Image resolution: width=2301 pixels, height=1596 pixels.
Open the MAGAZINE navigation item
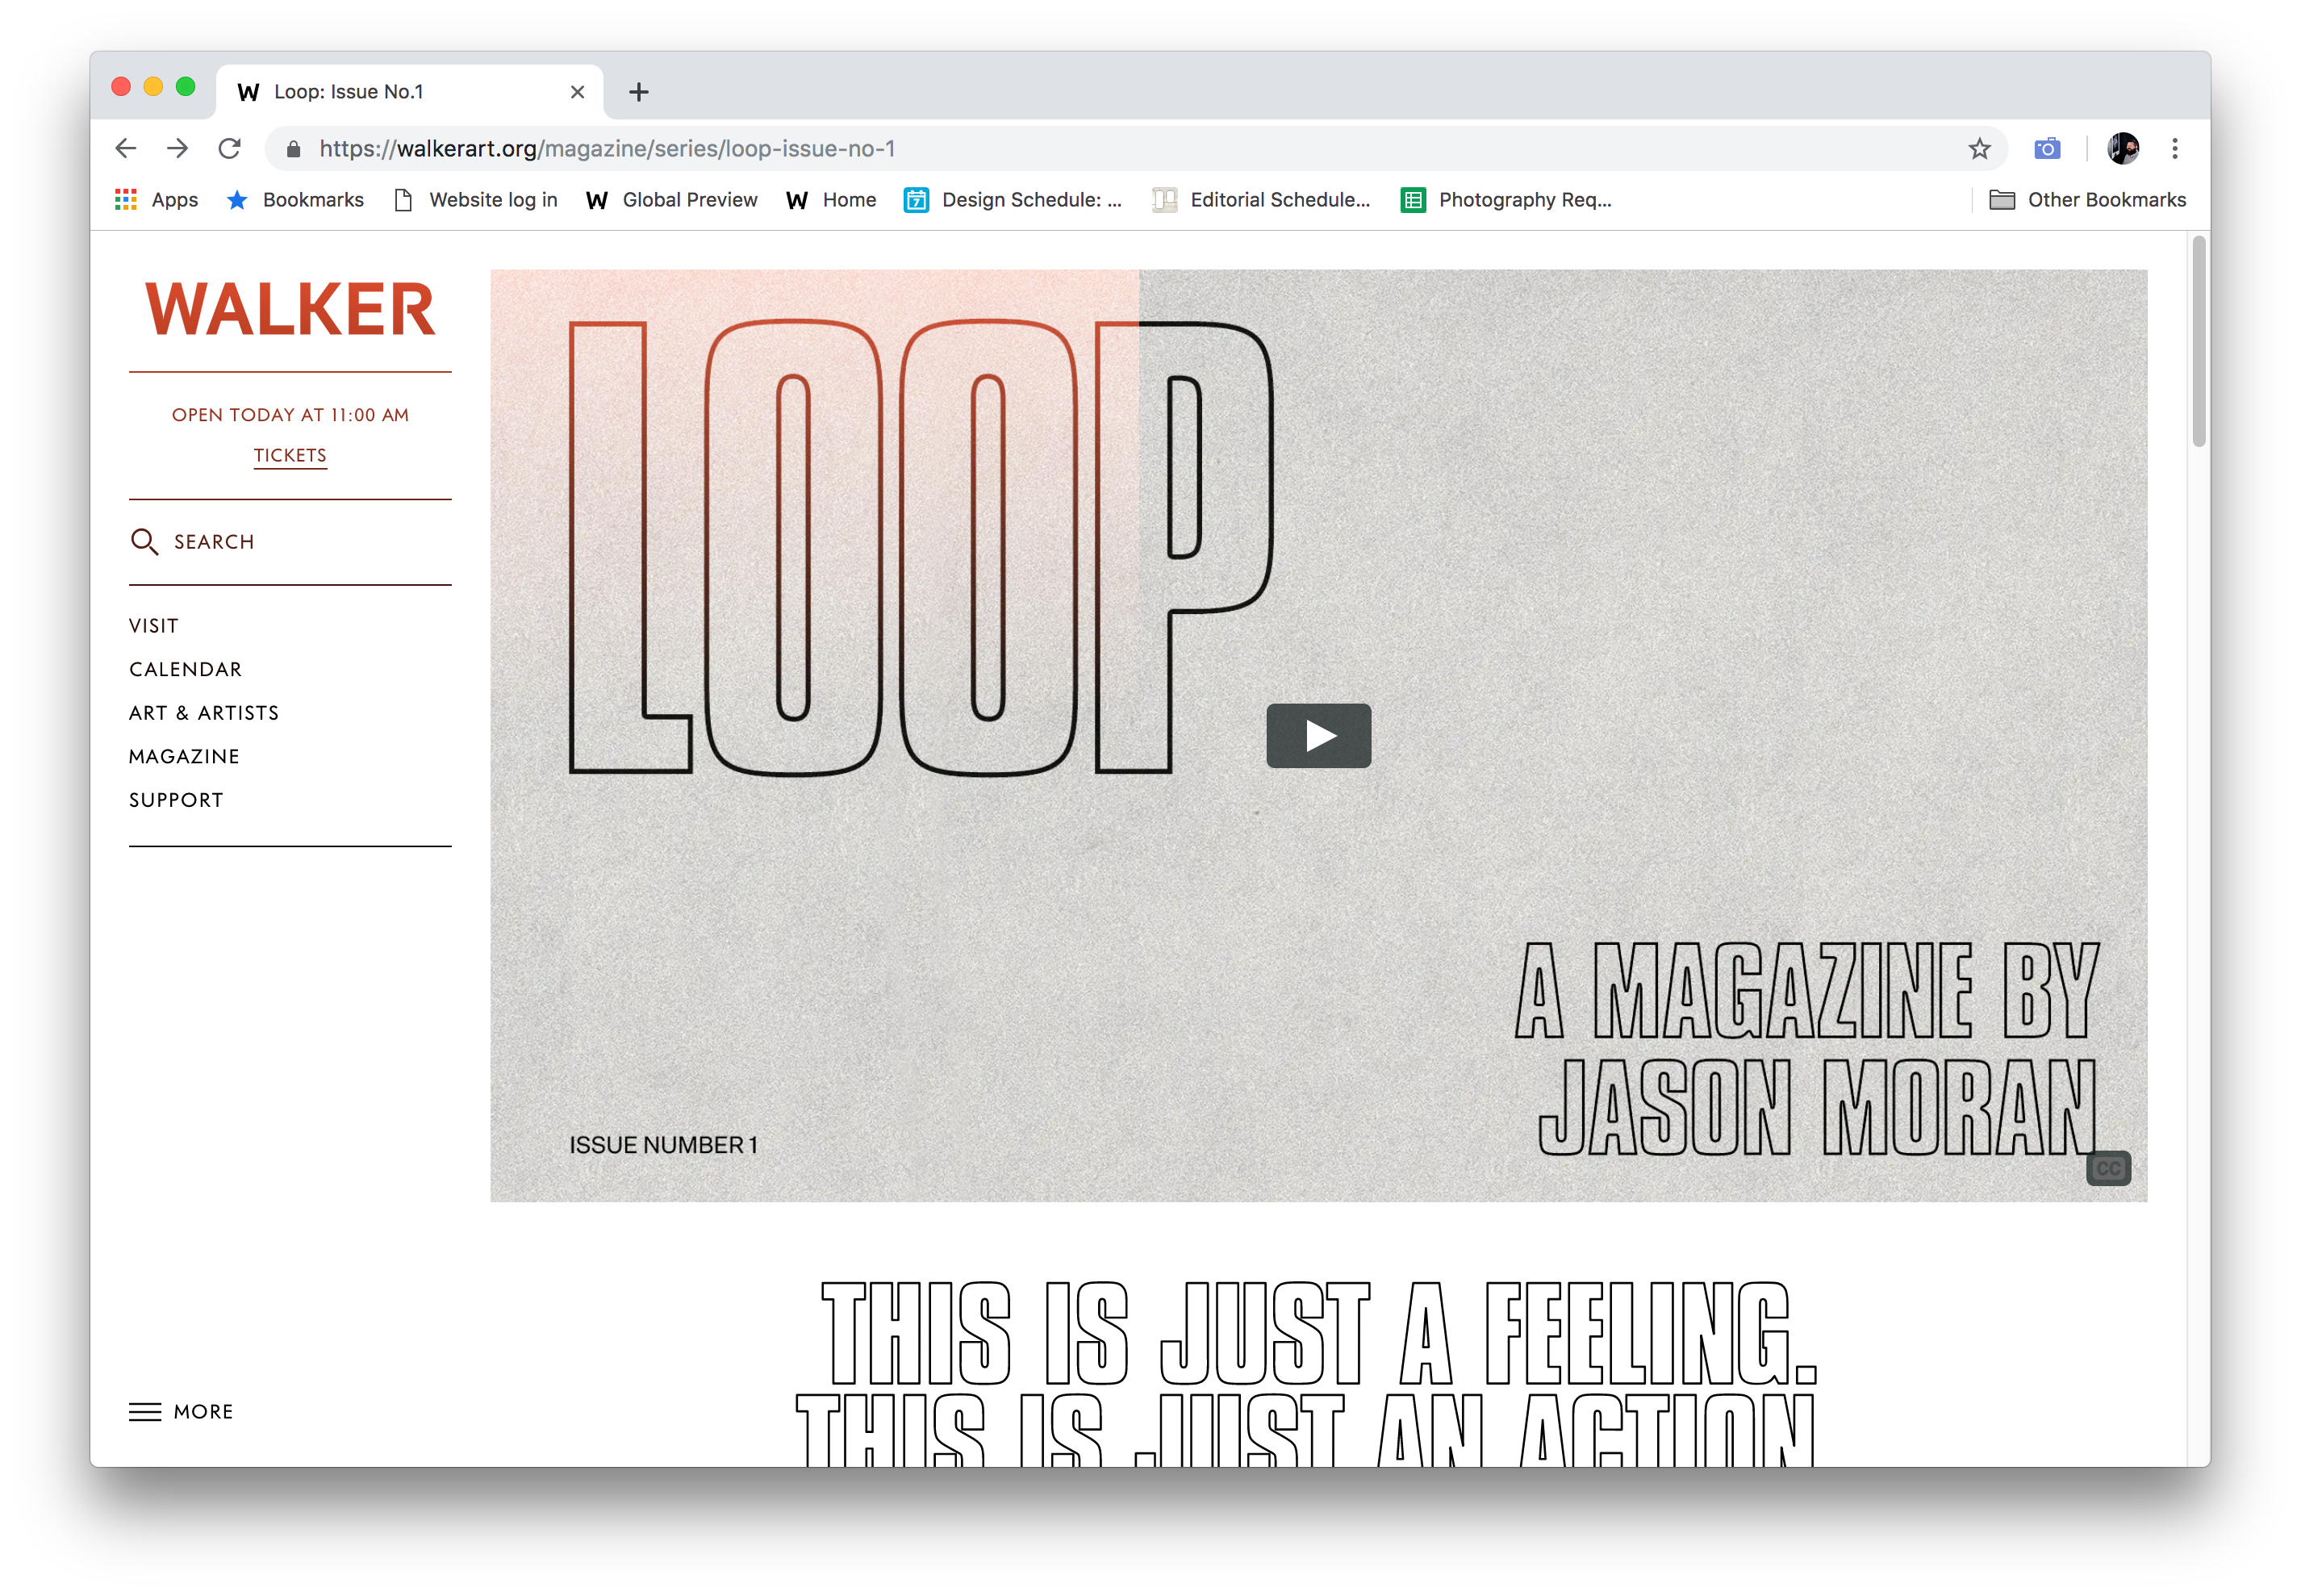[x=184, y=756]
